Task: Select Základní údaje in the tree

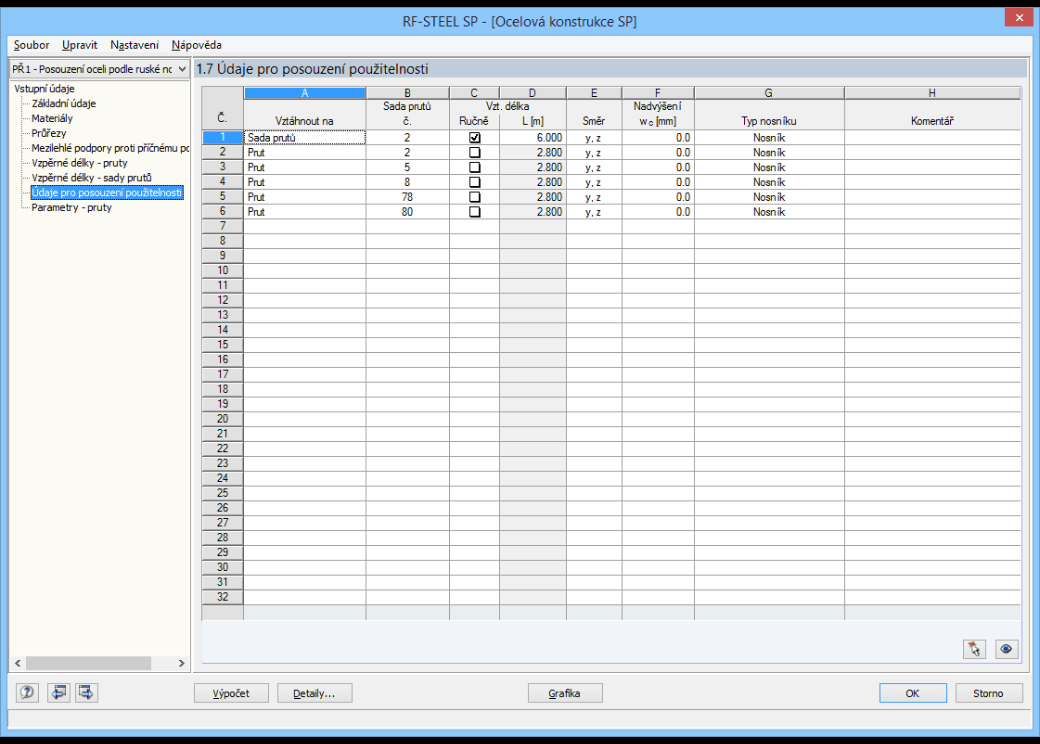Action: click(x=64, y=103)
